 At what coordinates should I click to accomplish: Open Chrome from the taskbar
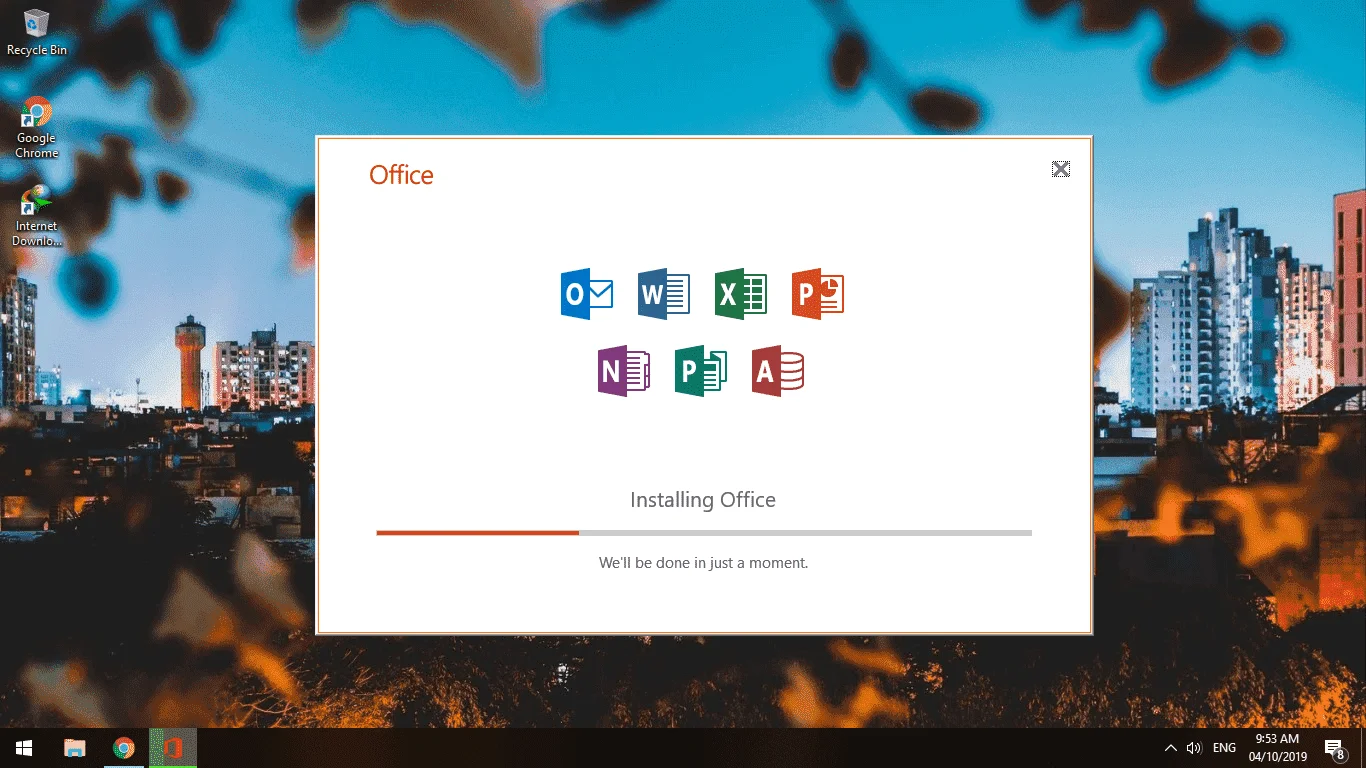point(124,748)
